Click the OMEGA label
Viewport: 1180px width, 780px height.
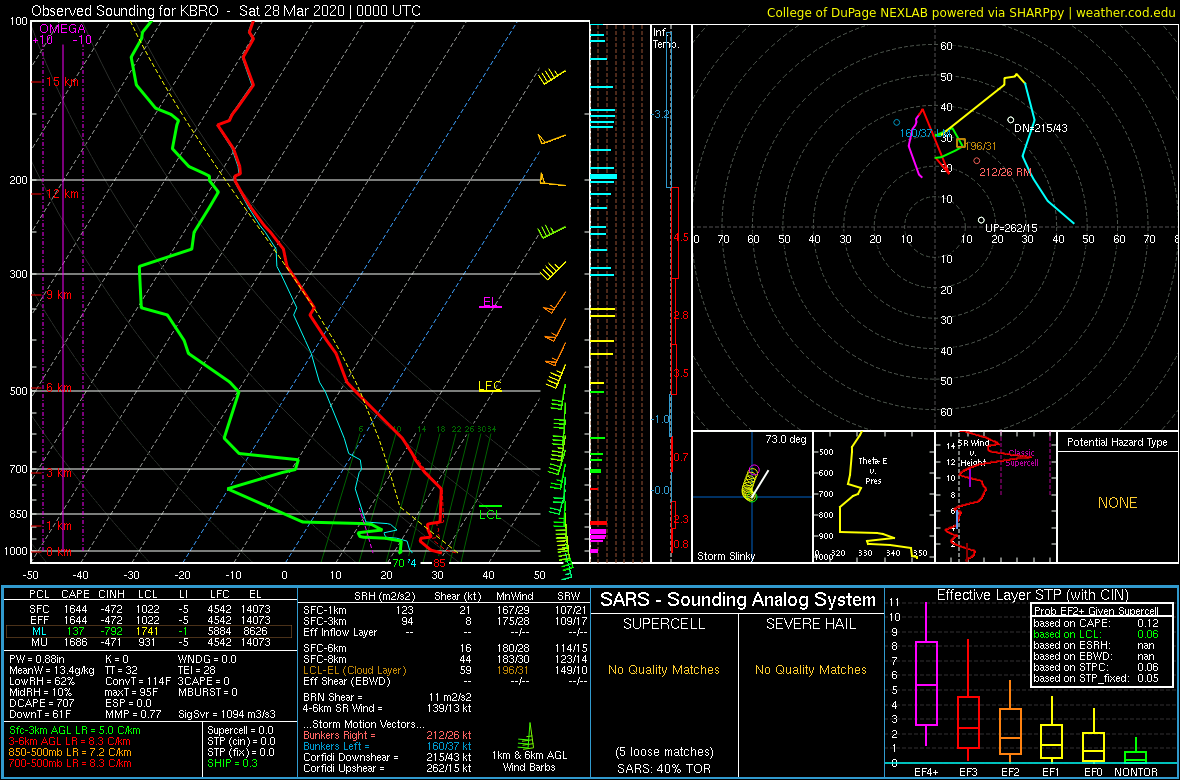(63, 29)
